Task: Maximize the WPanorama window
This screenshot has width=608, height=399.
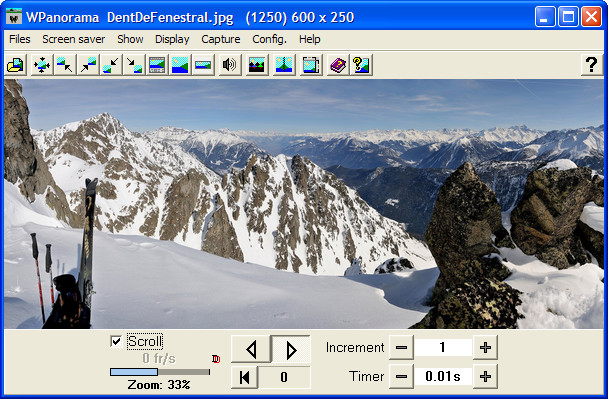Action: tap(568, 17)
